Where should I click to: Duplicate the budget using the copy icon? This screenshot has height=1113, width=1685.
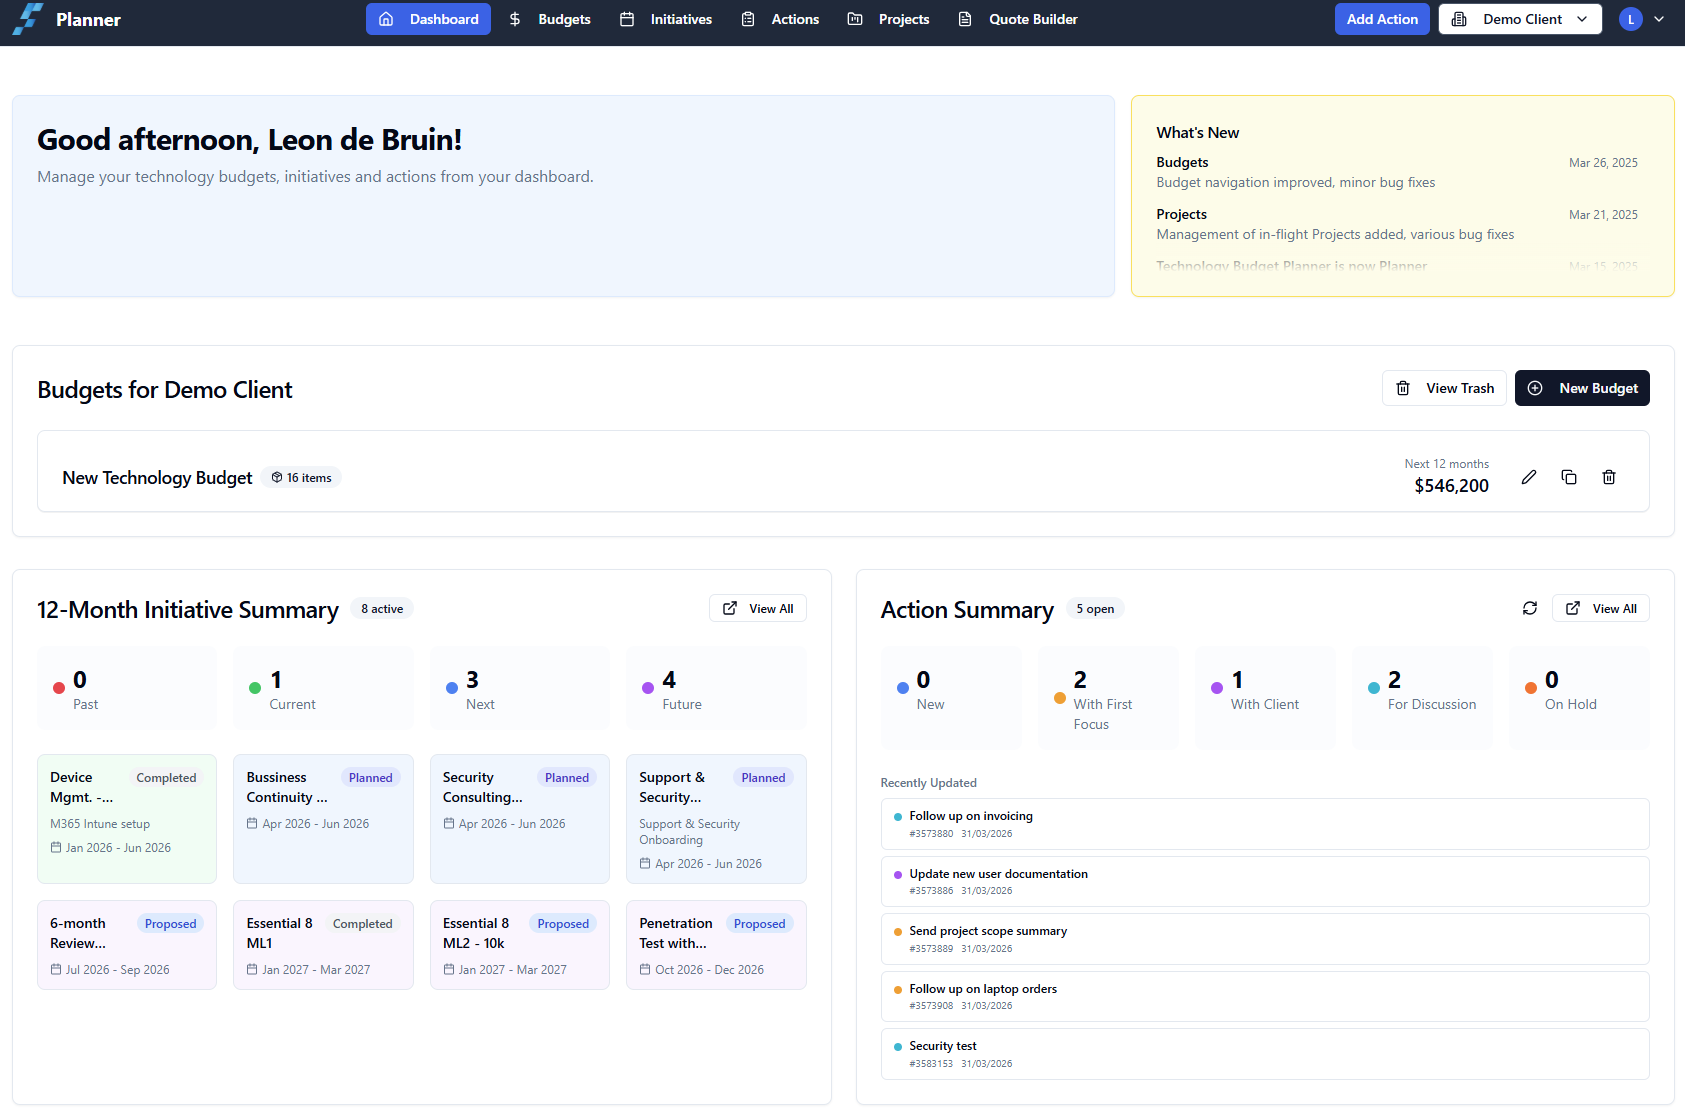pyautogui.click(x=1568, y=477)
